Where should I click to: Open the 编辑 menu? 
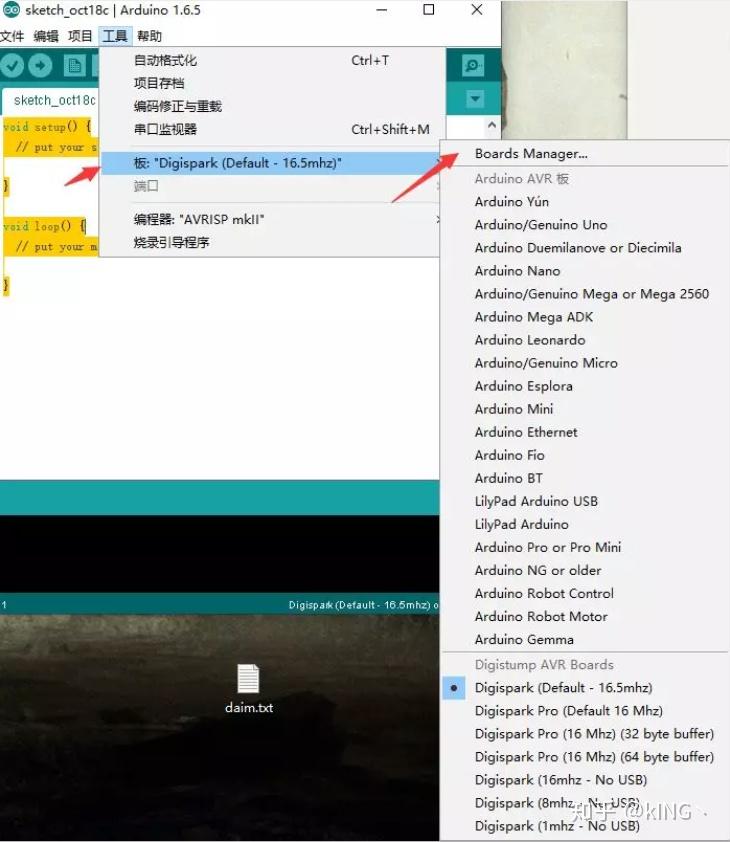[46, 36]
